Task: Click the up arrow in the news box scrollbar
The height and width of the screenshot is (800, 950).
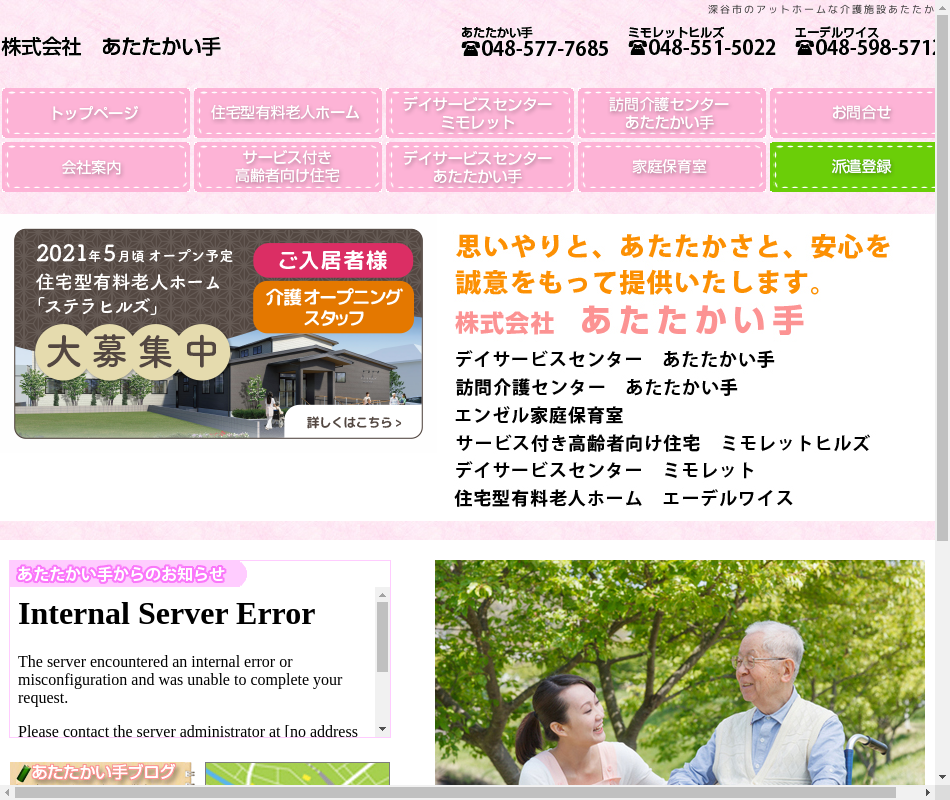Action: pyautogui.click(x=382, y=595)
